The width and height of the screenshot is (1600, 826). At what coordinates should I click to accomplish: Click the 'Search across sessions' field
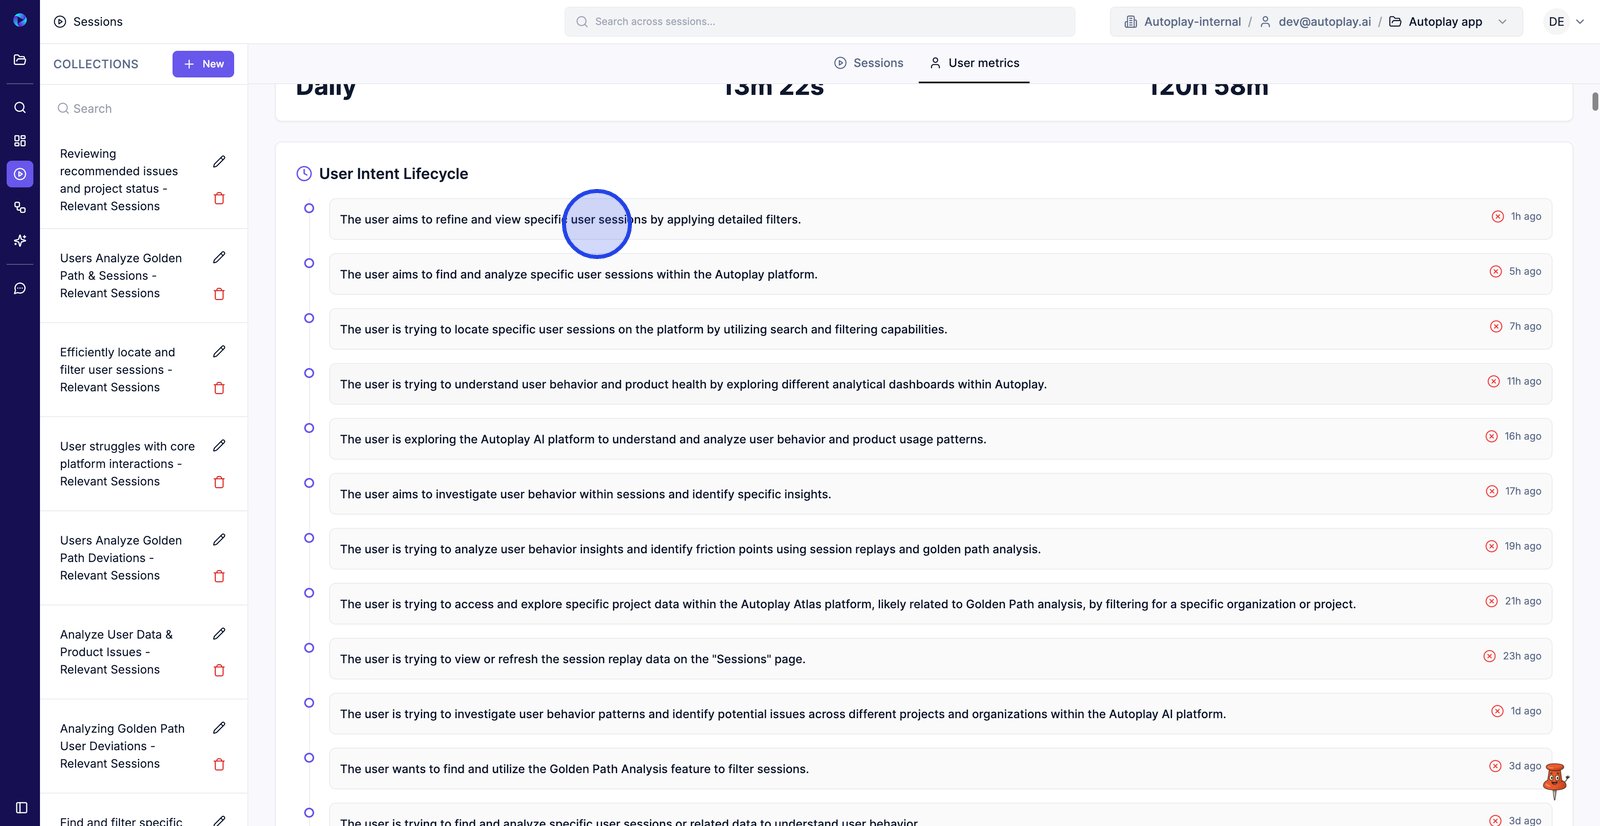click(x=820, y=22)
